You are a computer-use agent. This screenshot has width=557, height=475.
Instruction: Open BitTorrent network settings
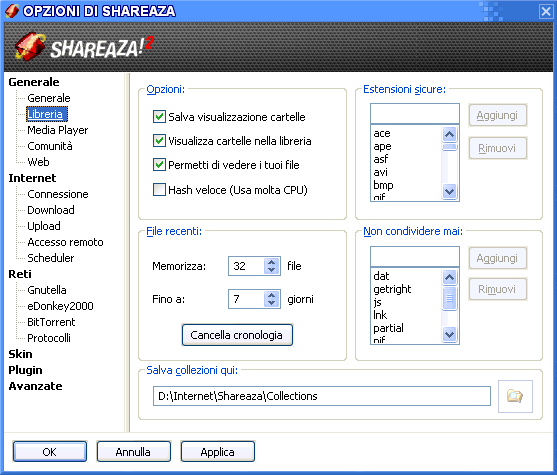pos(51,322)
